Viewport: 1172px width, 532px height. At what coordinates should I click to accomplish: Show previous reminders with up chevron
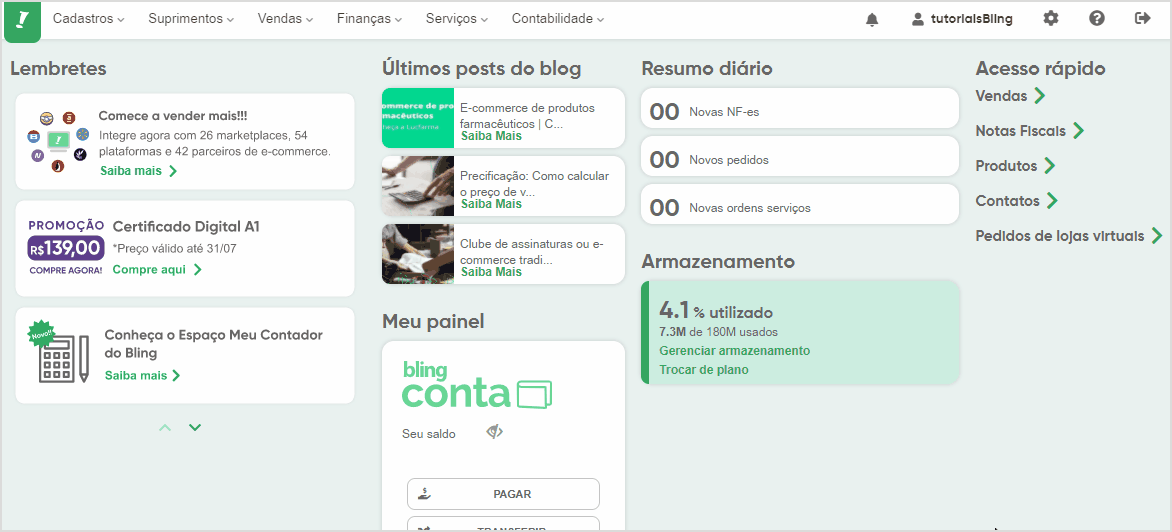point(165,427)
